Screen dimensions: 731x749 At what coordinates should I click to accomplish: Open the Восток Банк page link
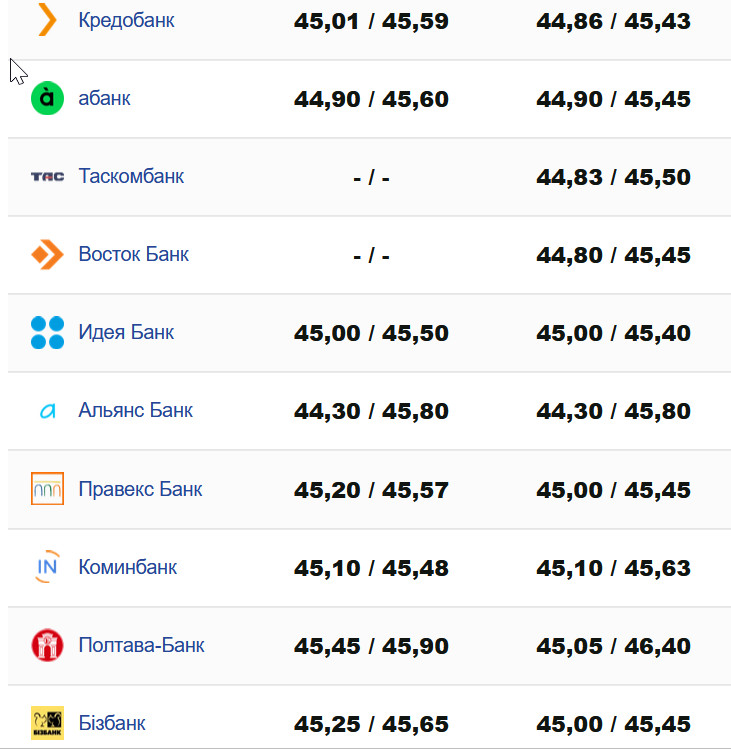click(x=133, y=254)
